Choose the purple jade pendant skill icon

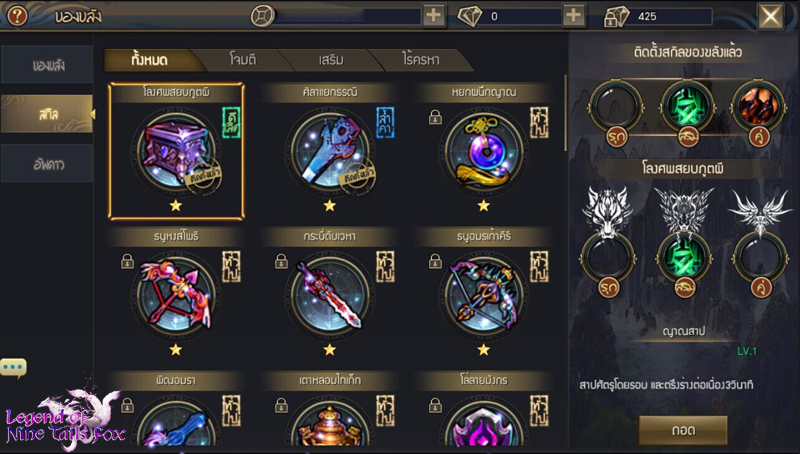pos(484,151)
